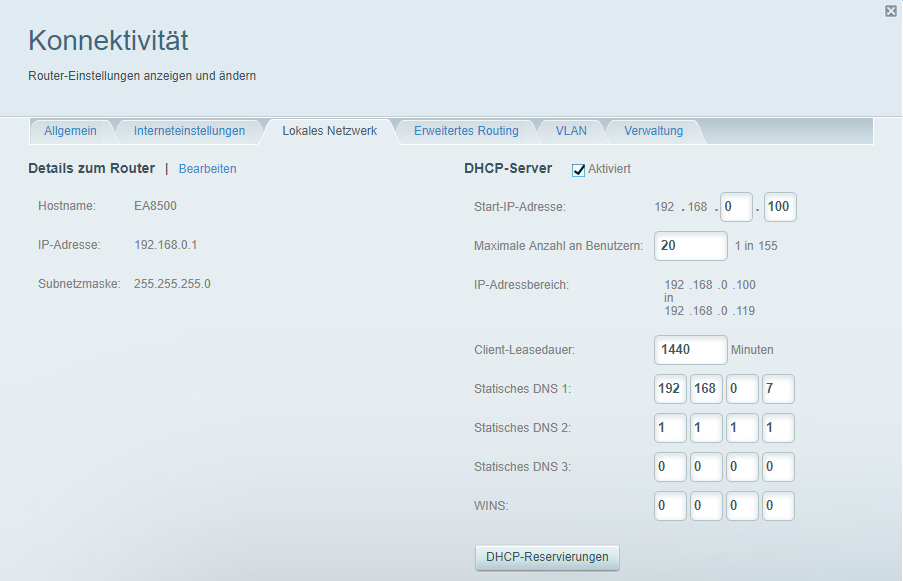Screen dimensions: 903x581
Task: Open the Interneteinstellungen tab
Action: (189, 131)
